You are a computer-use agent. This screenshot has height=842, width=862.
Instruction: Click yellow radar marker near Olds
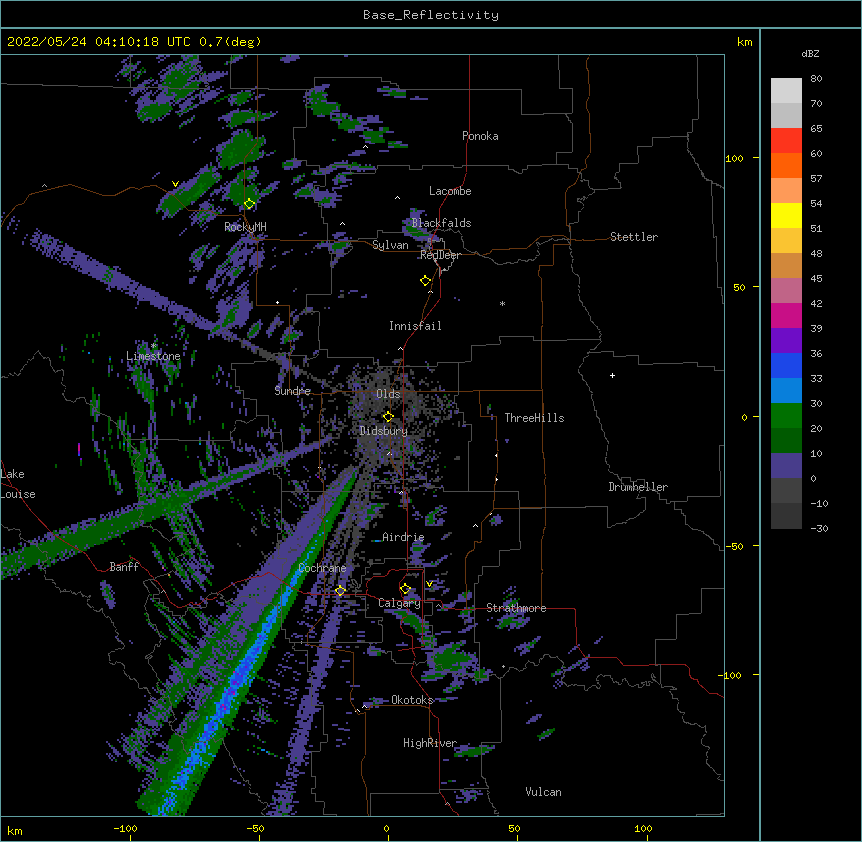388,417
